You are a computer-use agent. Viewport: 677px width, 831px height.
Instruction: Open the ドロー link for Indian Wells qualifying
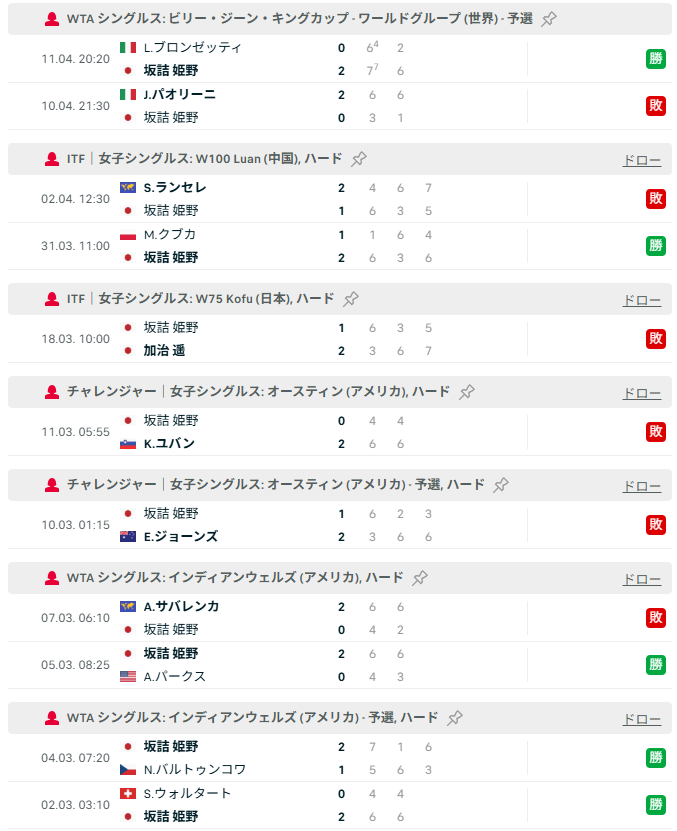(x=641, y=719)
